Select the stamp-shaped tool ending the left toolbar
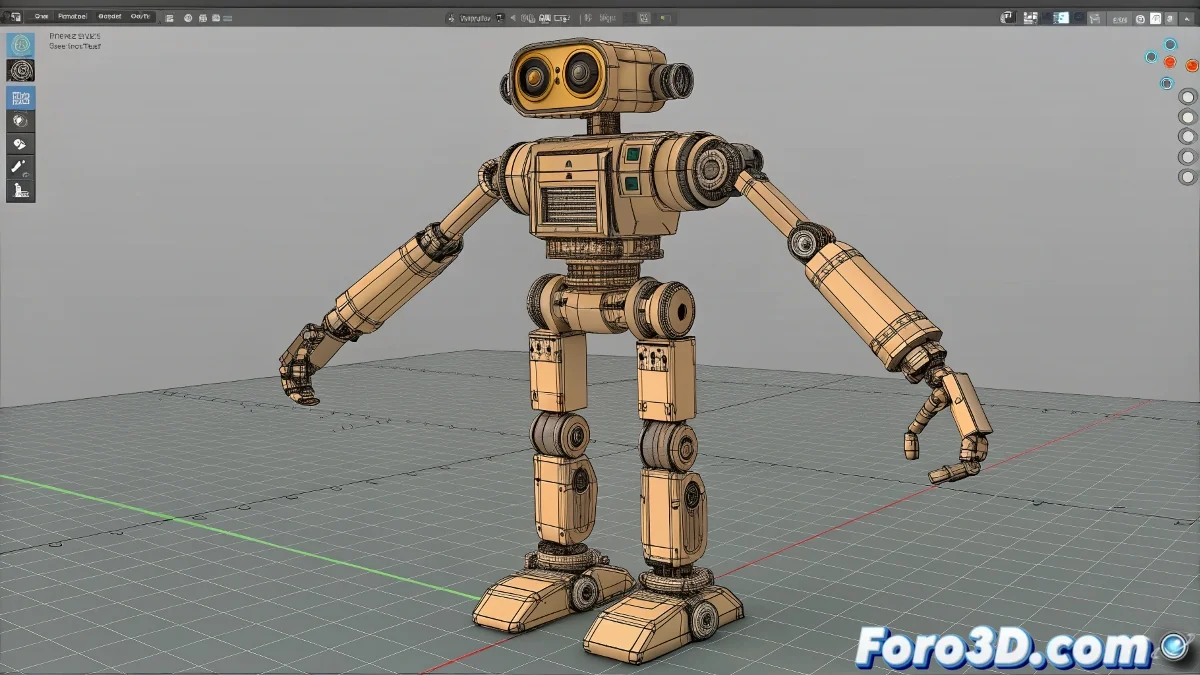The height and width of the screenshot is (675, 1200). tap(20, 190)
